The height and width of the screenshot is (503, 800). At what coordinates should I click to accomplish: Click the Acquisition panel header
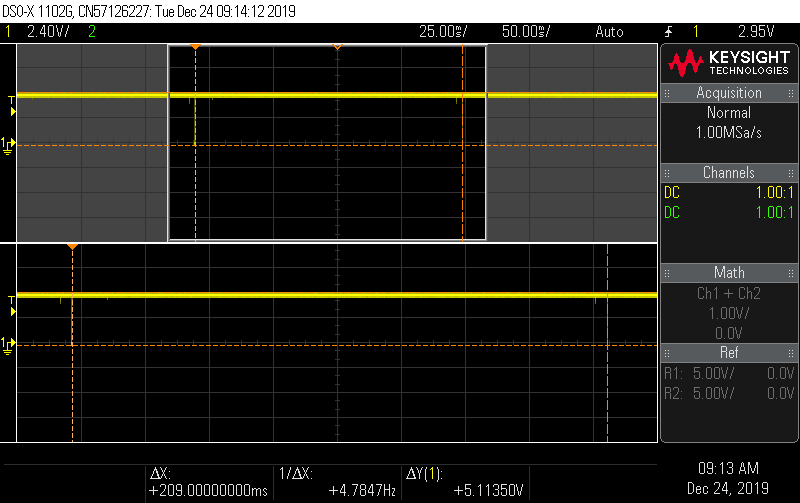coord(729,93)
